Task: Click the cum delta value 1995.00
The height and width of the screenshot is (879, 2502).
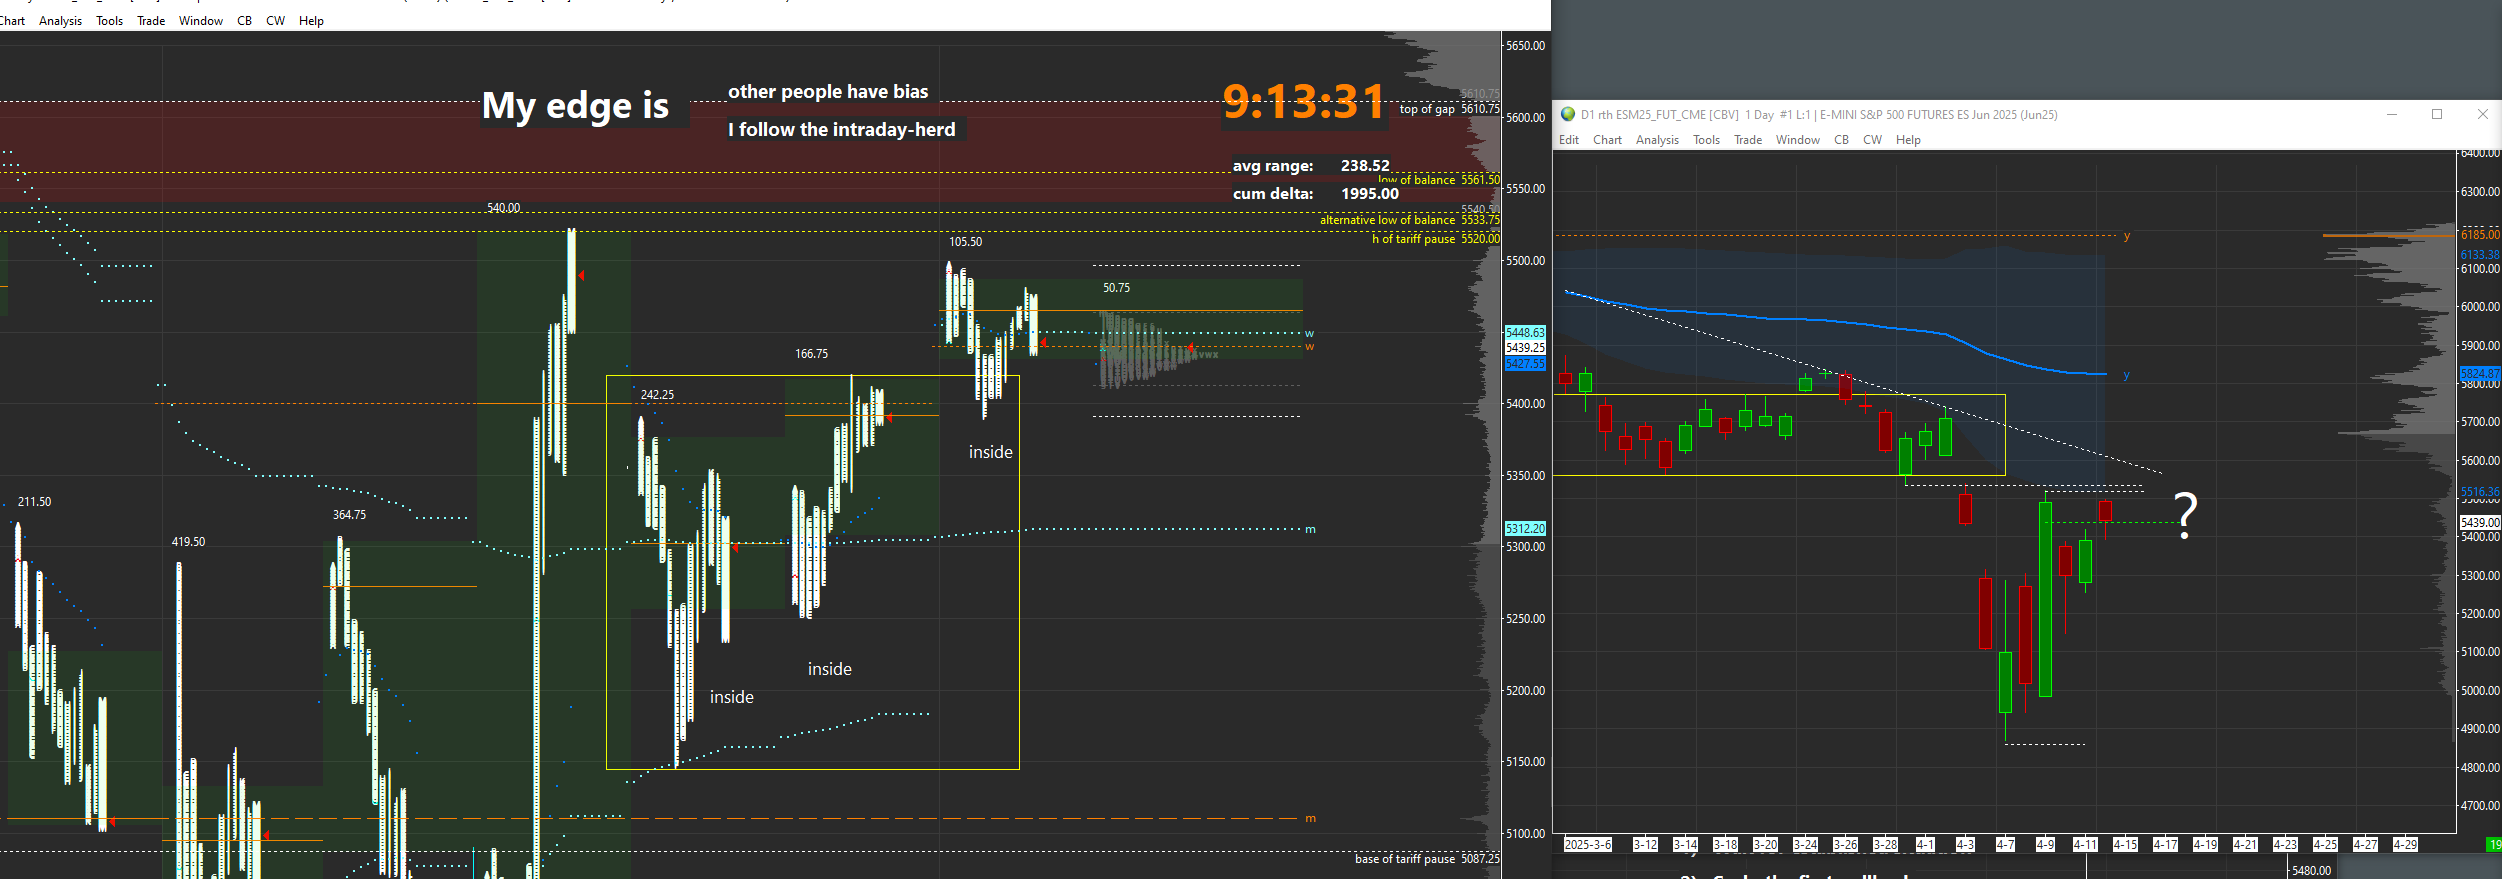Action: click(1370, 194)
